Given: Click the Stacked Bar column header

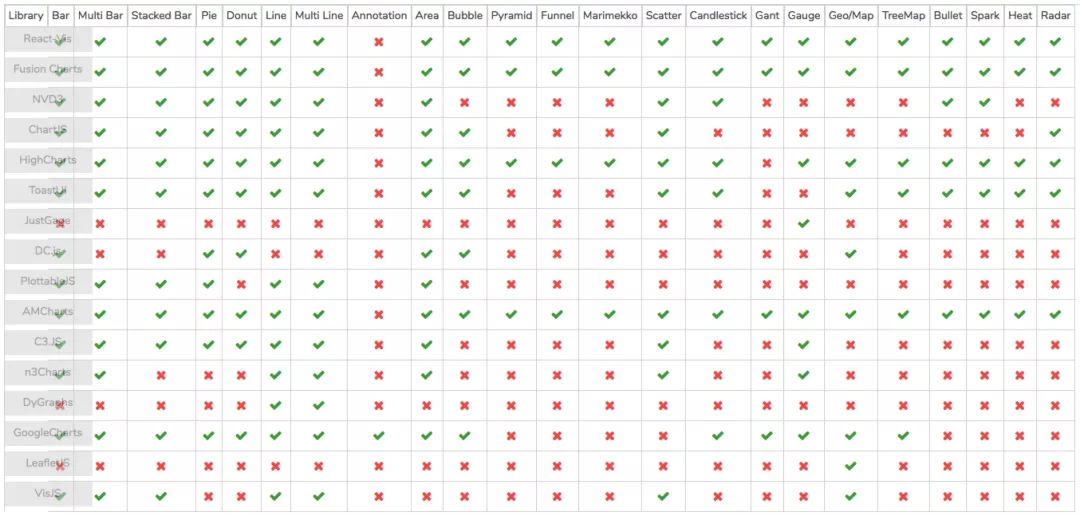Looking at the screenshot, I should pos(161,16).
